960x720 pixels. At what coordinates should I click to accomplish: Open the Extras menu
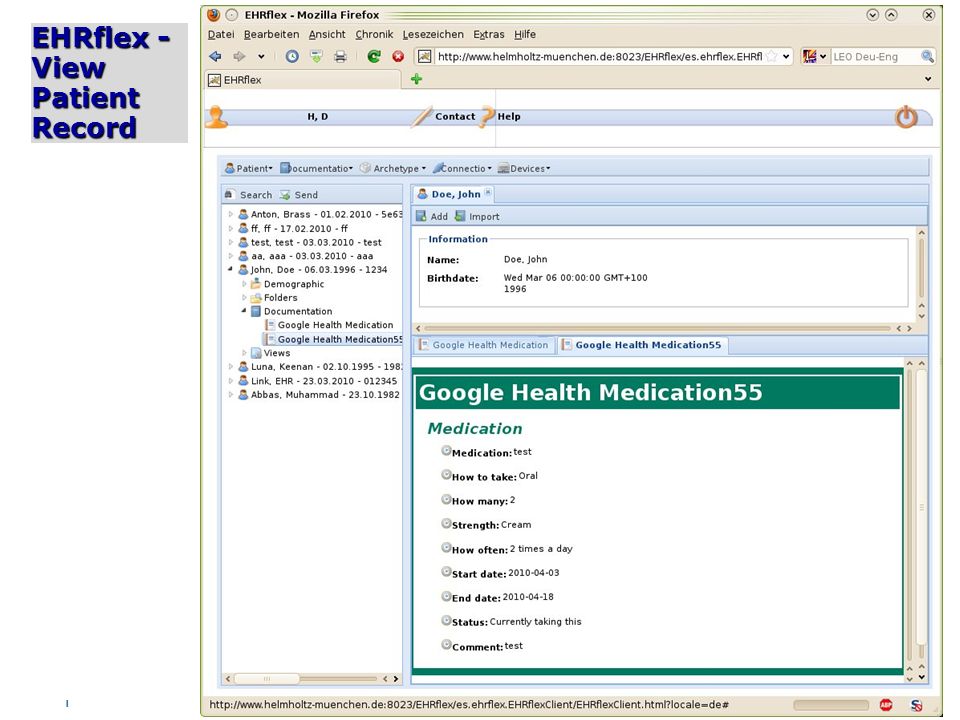click(x=489, y=34)
